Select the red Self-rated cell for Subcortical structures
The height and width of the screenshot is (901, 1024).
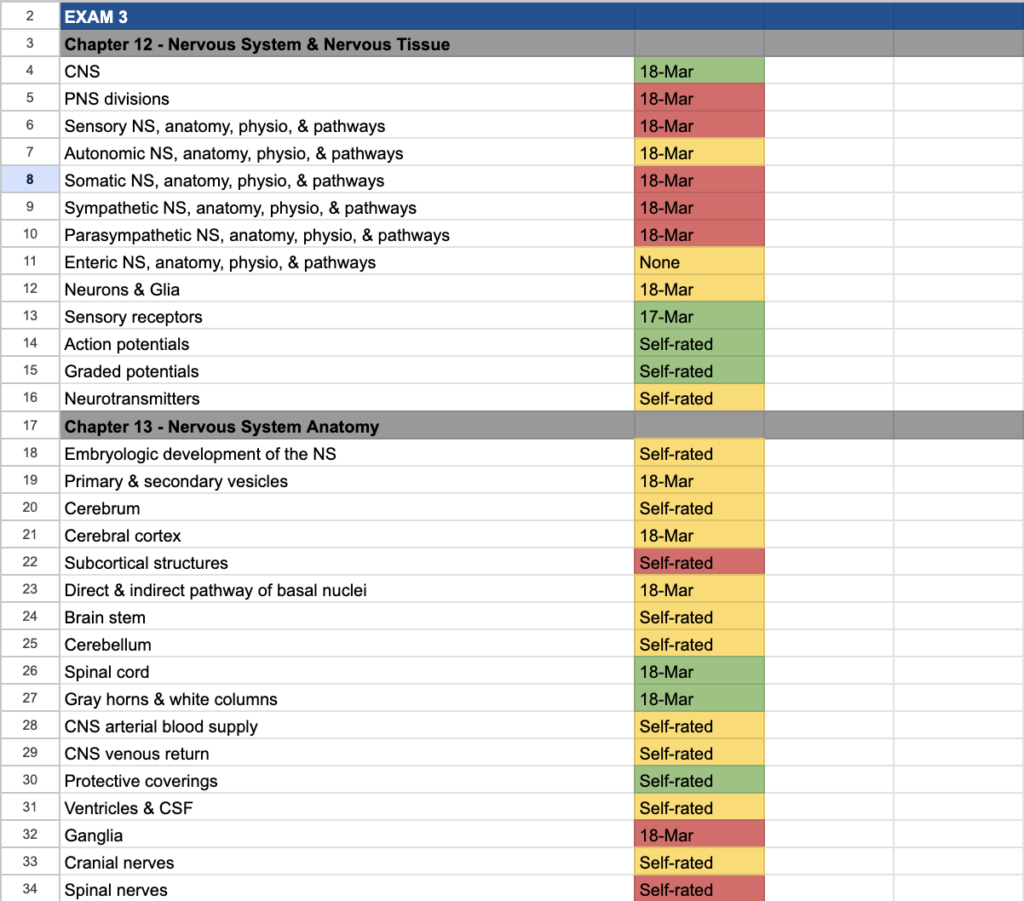click(x=699, y=563)
